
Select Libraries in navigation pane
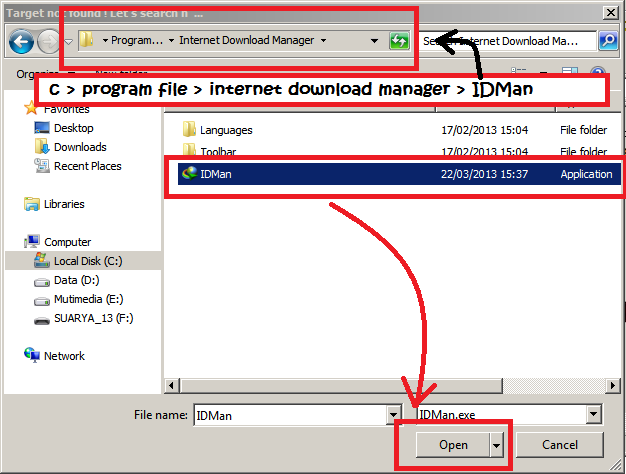click(64, 204)
